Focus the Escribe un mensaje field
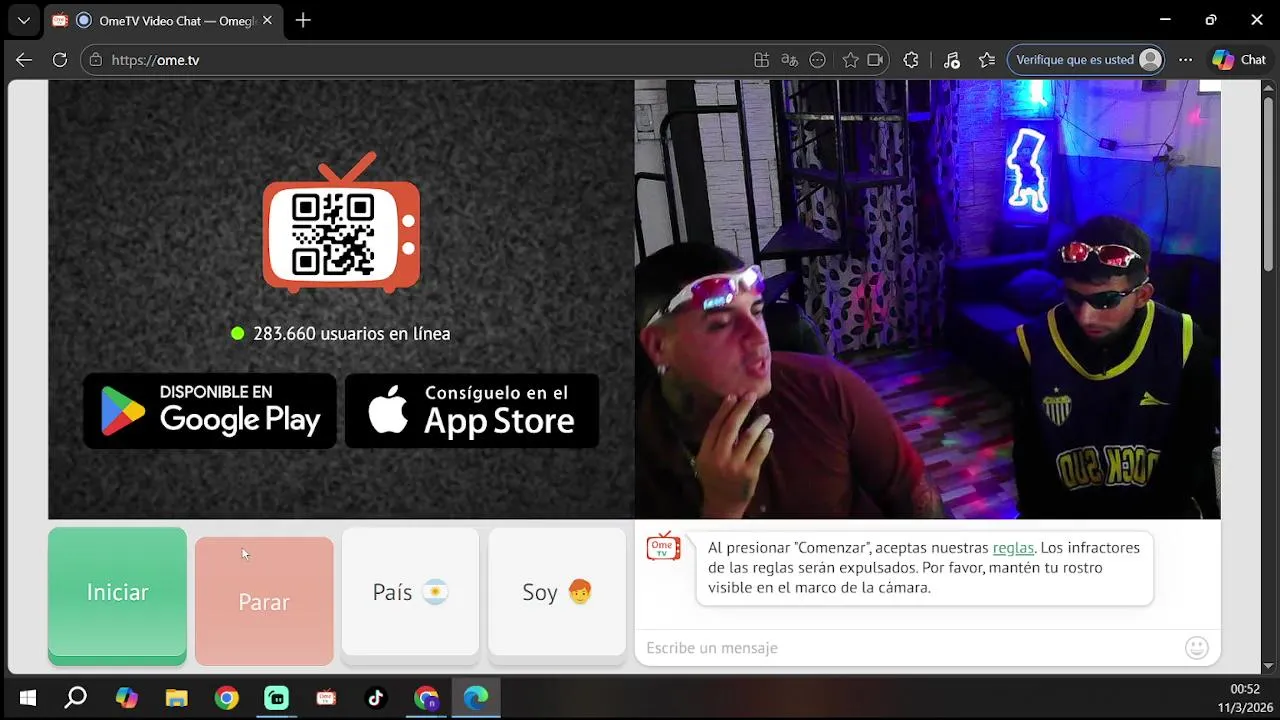 click(910, 648)
